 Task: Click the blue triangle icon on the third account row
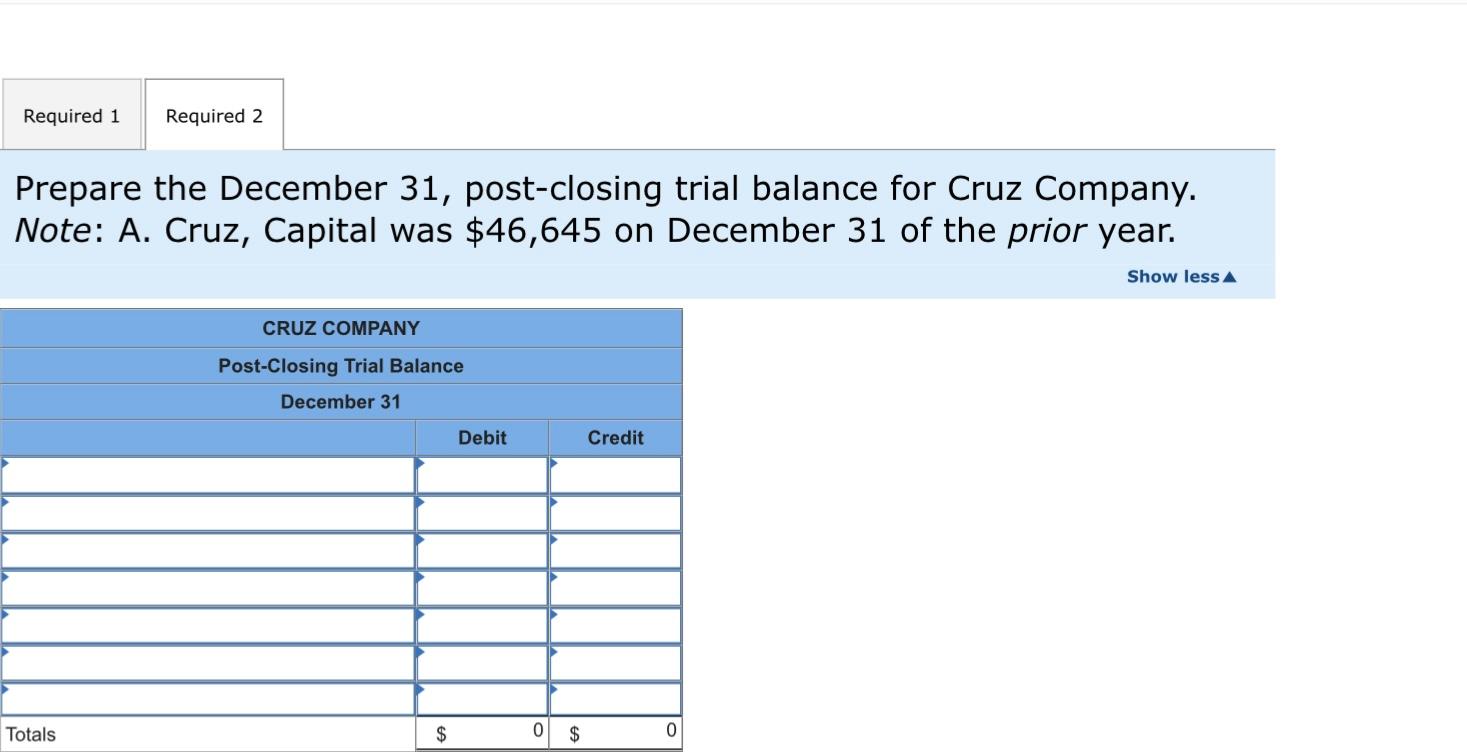pos(7,537)
